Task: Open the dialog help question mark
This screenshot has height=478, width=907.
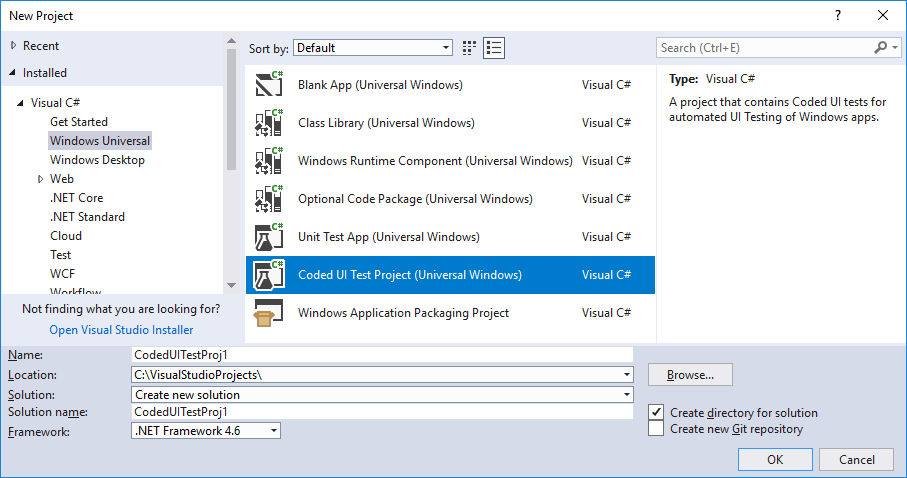Action: click(838, 16)
